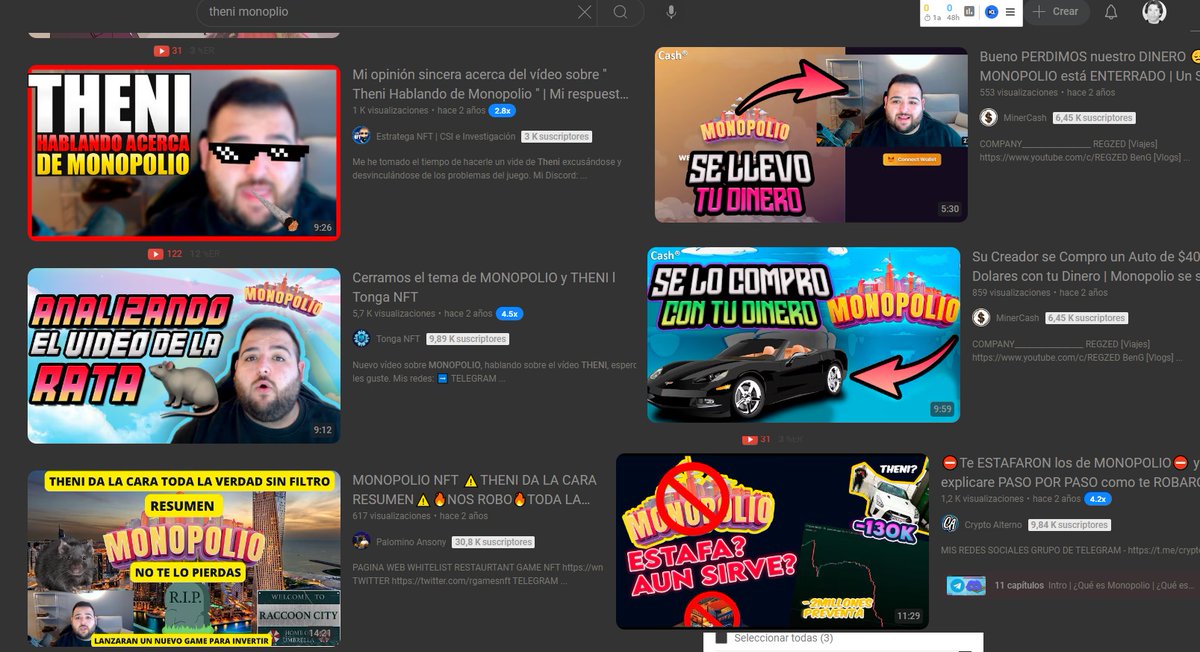Open the 11 capítulos chapters row

click(x=1070, y=585)
